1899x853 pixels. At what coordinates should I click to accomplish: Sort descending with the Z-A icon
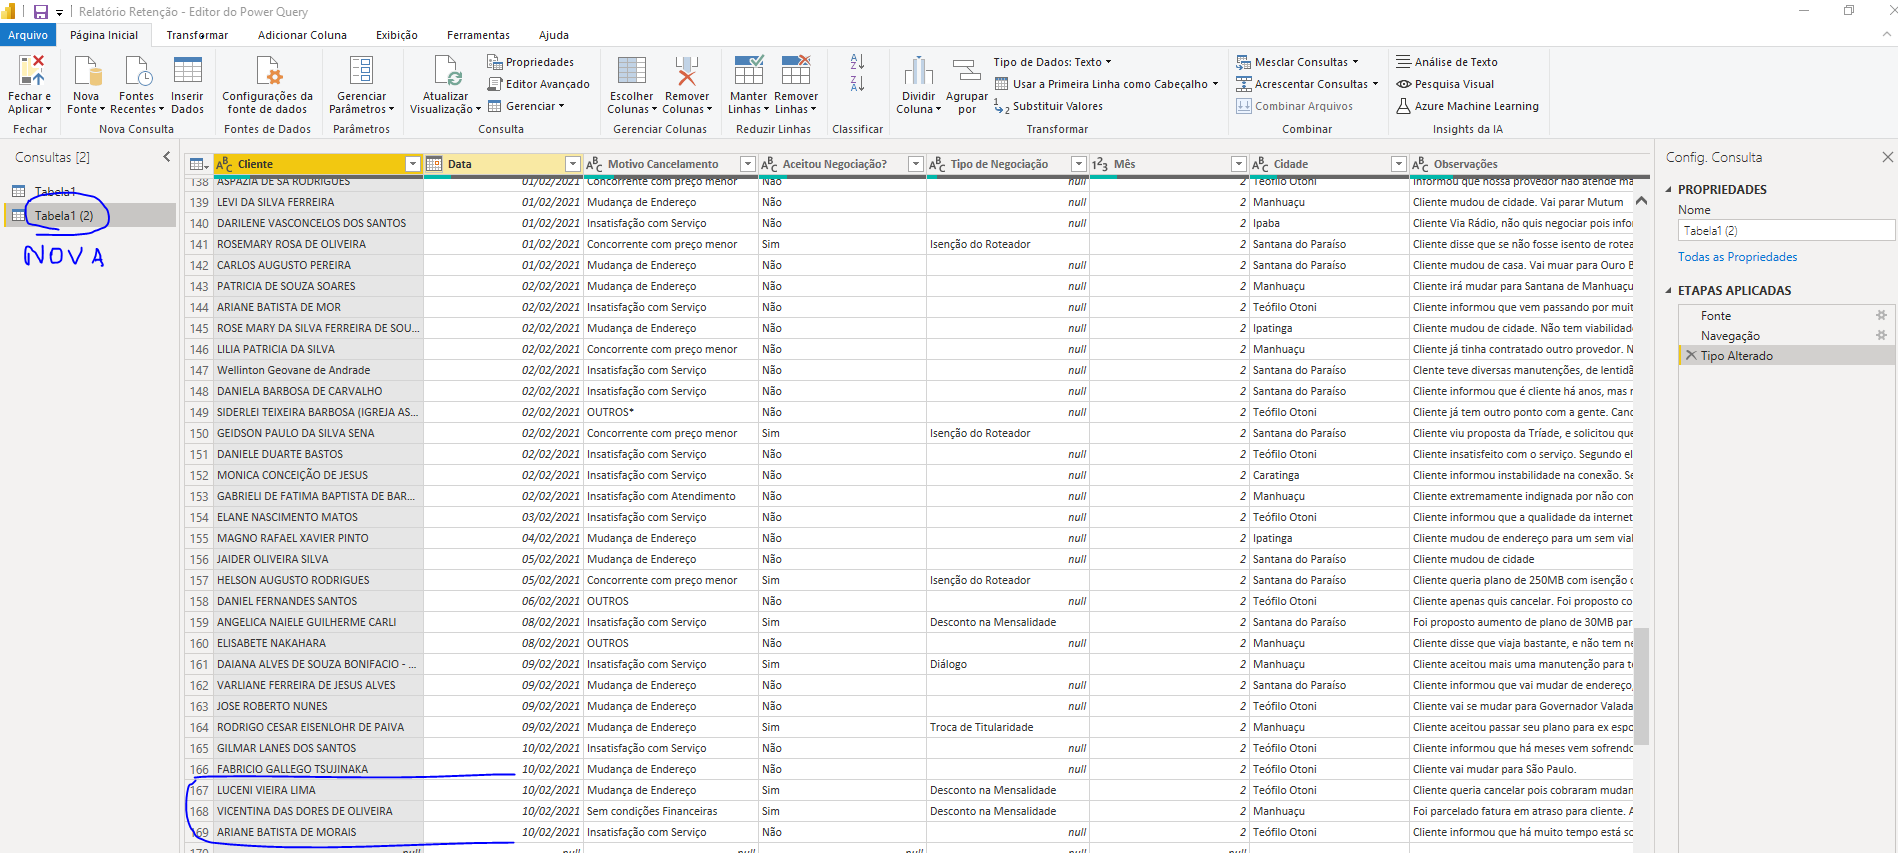point(857,84)
